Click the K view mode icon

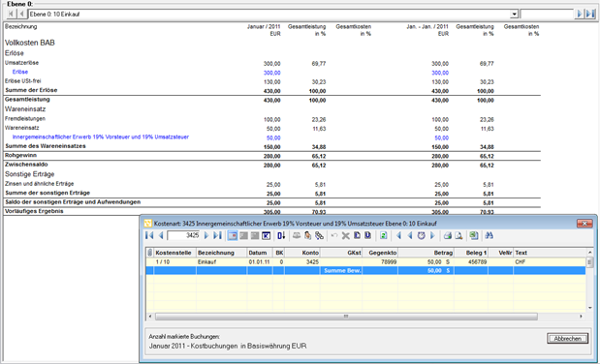(x=266, y=235)
